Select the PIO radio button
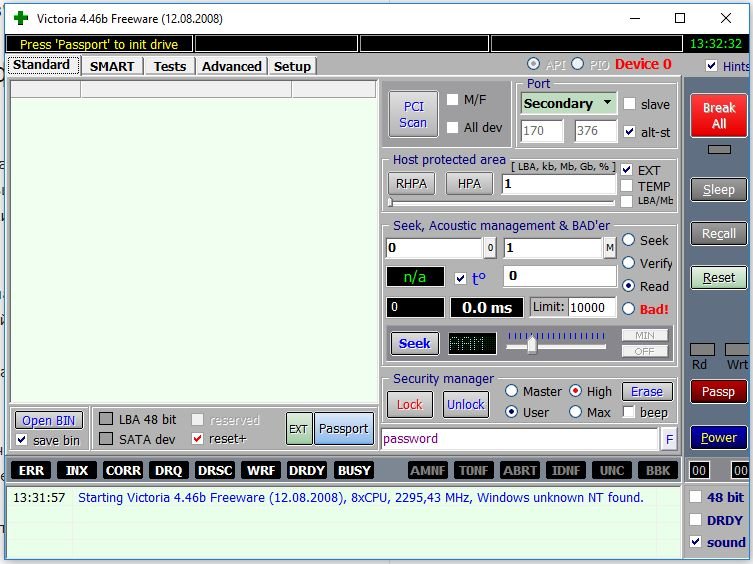 pos(577,64)
